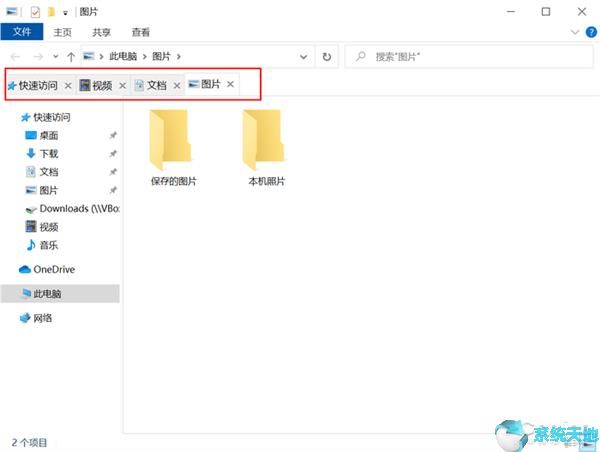Expand the ribbon with the chevron
The height and width of the screenshot is (452, 600).
click(x=575, y=32)
